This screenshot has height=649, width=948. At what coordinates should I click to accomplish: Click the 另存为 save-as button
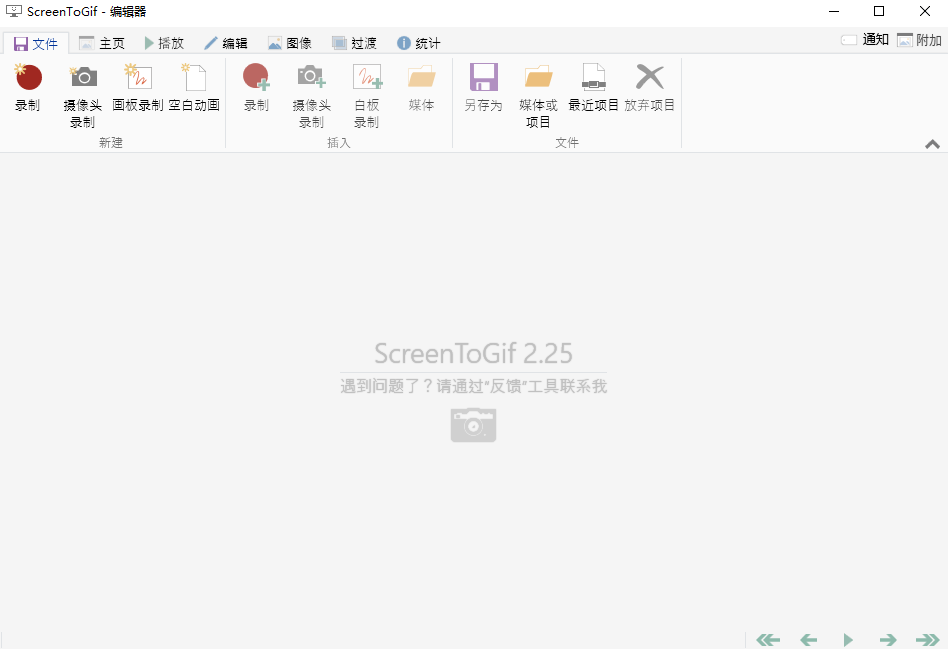pyautogui.click(x=483, y=88)
